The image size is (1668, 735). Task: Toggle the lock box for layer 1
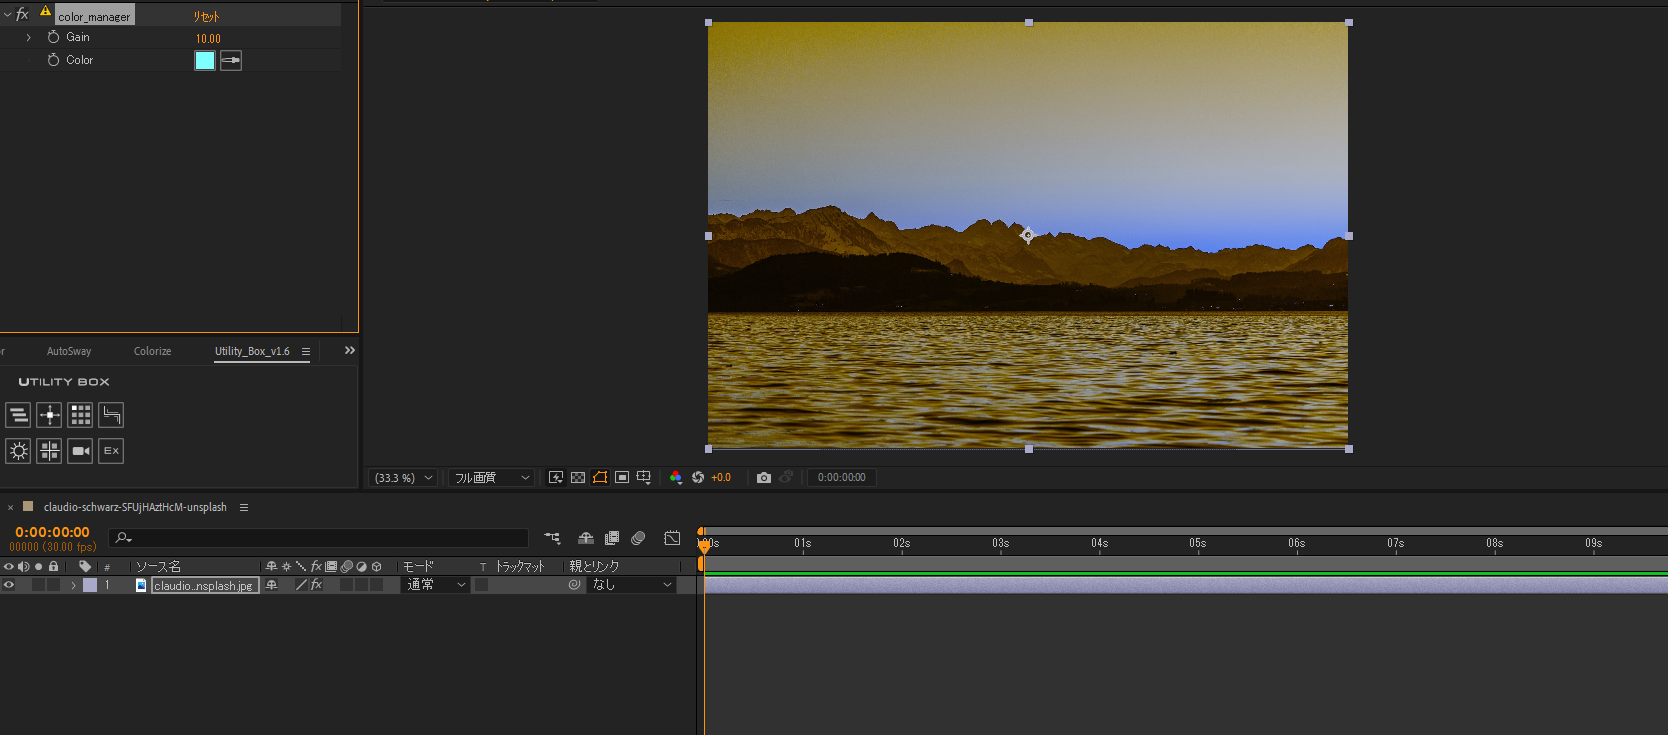pyautogui.click(x=54, y=585)
